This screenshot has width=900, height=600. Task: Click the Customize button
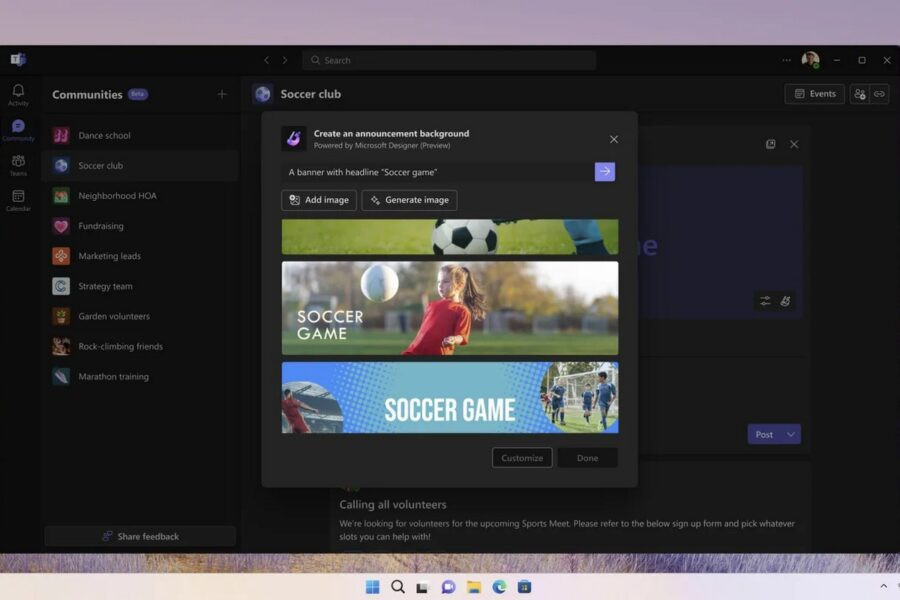click(x=522, y=458)
